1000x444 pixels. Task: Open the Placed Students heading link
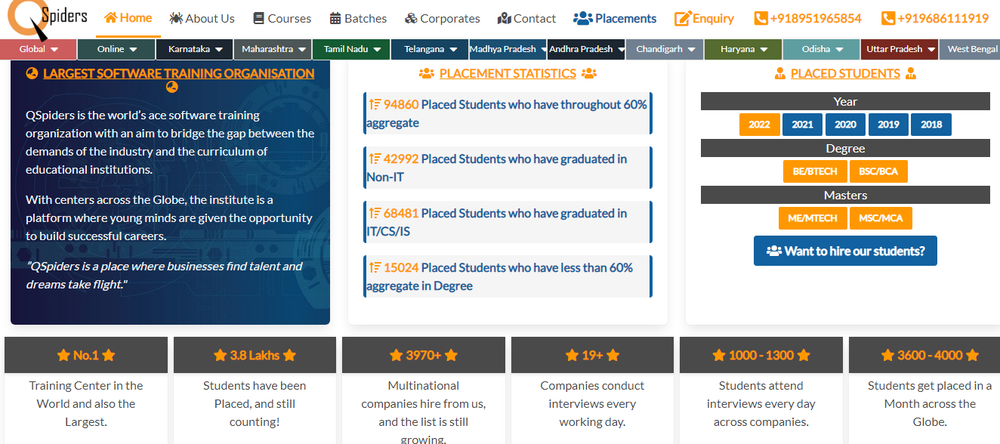click(845, 73)
